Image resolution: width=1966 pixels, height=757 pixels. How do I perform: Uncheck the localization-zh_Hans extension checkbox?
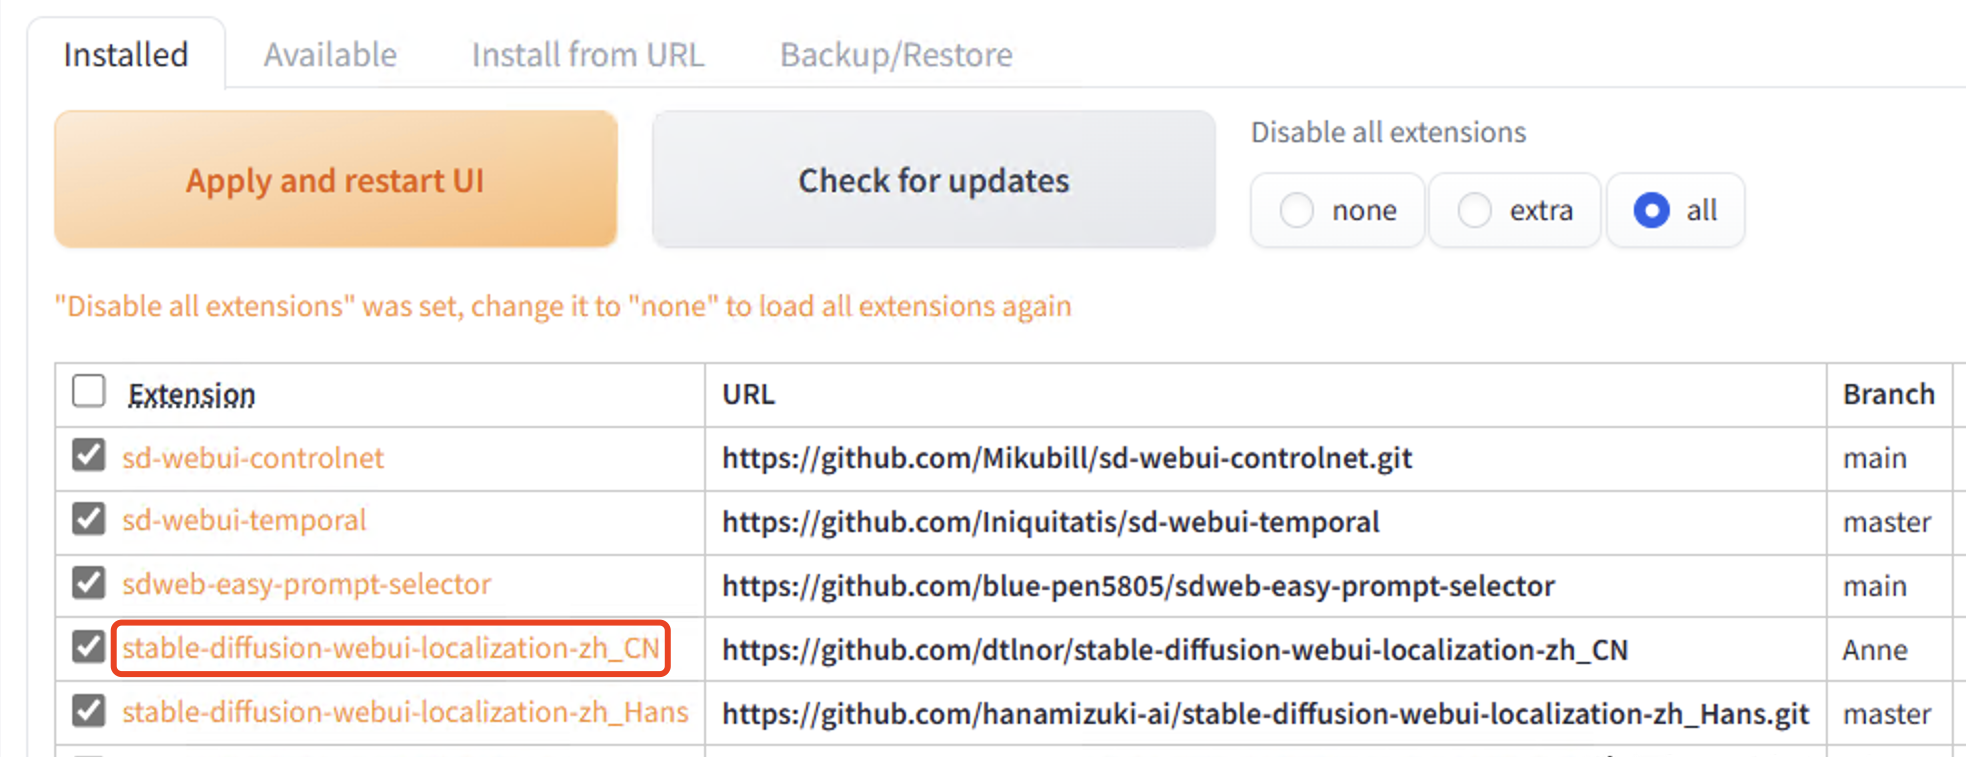[89, 711]
